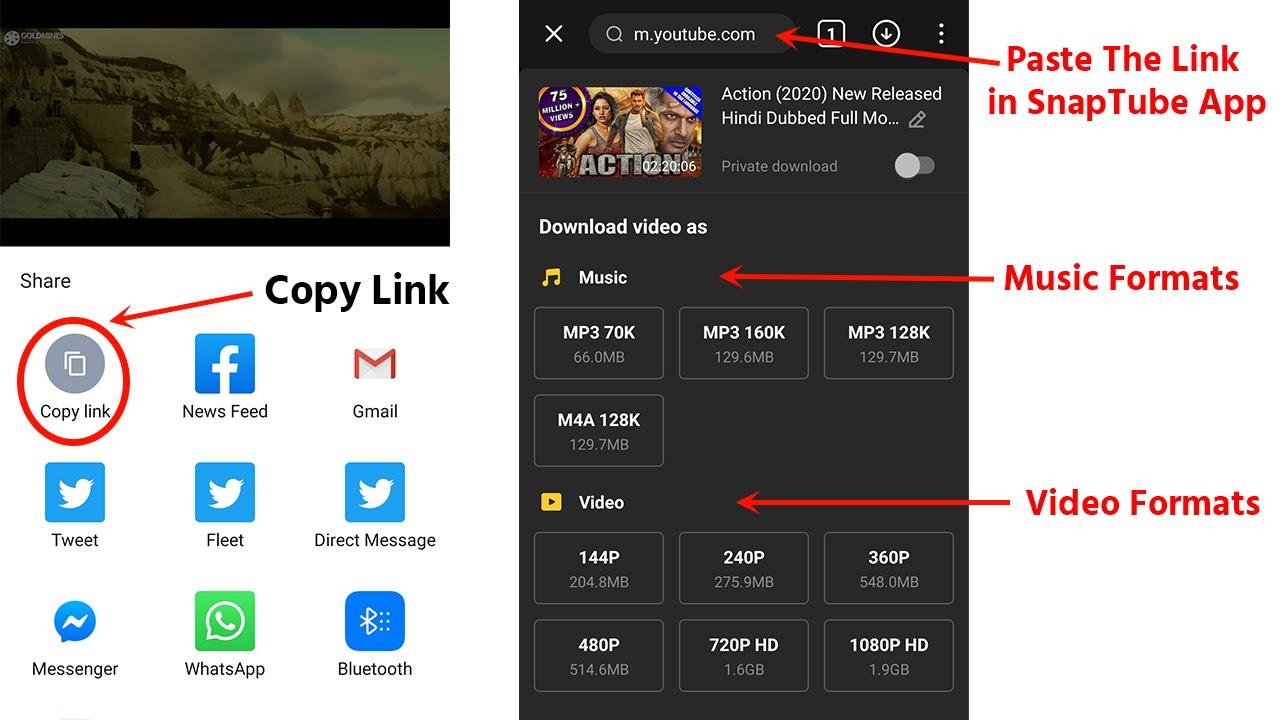Close the SnapTube browser page

click(554, 34)
